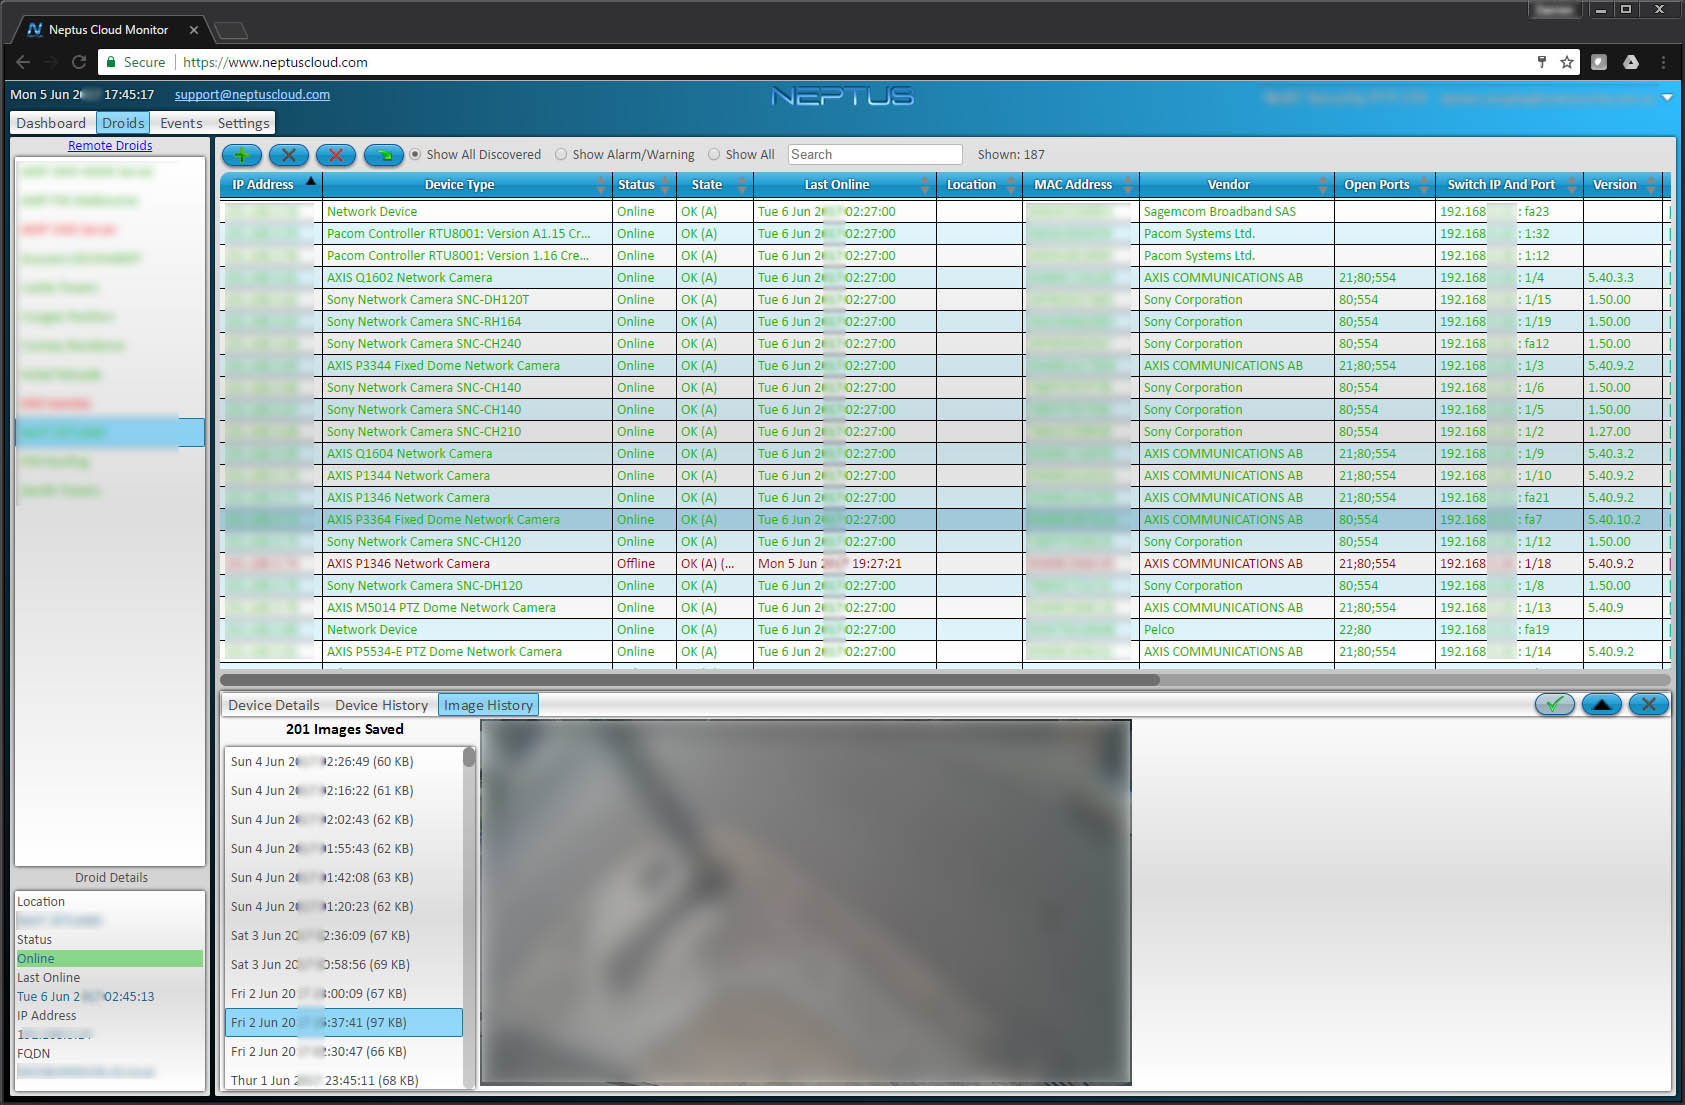Click the shield extension icon
Viewport: 1685px width, 1105px height.
1599,62
